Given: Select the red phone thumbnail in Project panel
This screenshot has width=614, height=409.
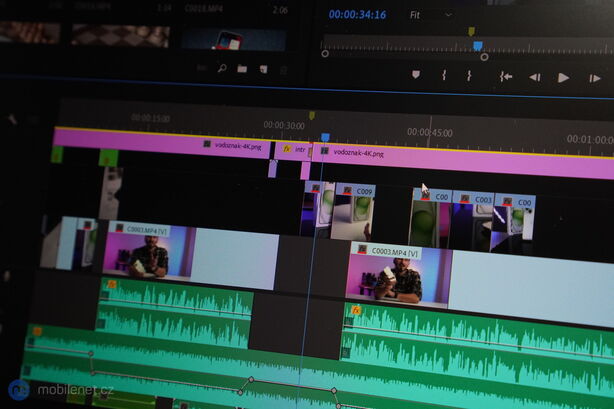Looking at the screenshot, I should pos(233,40).
